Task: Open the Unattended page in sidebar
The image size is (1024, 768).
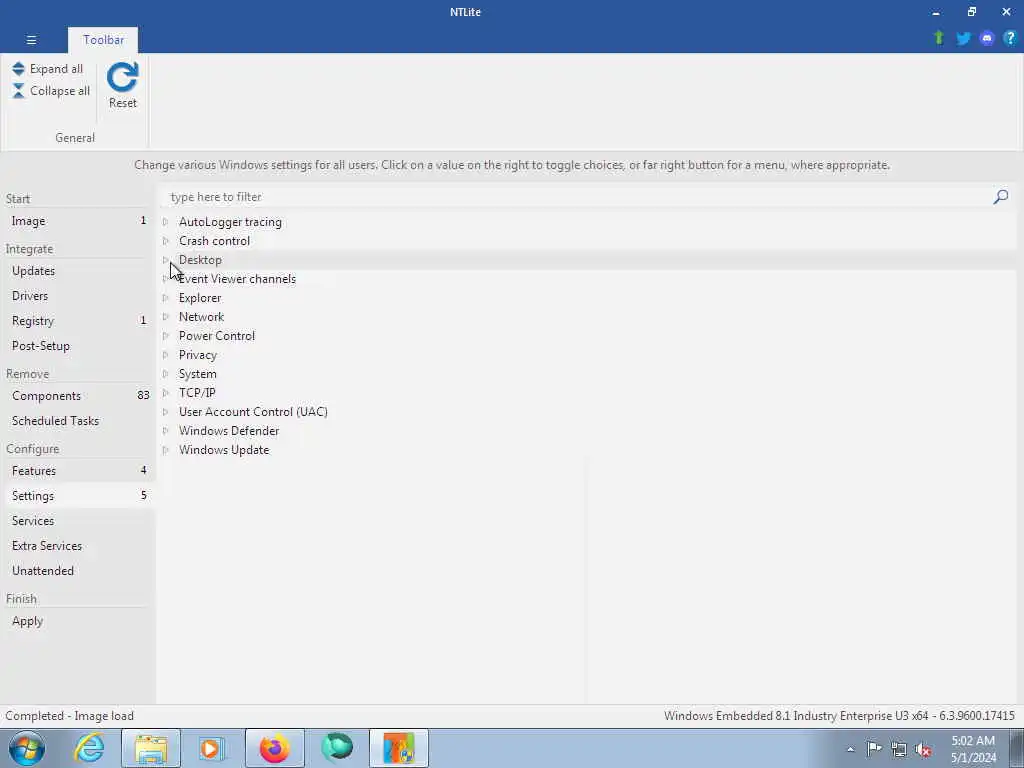Action: [78, 570]
